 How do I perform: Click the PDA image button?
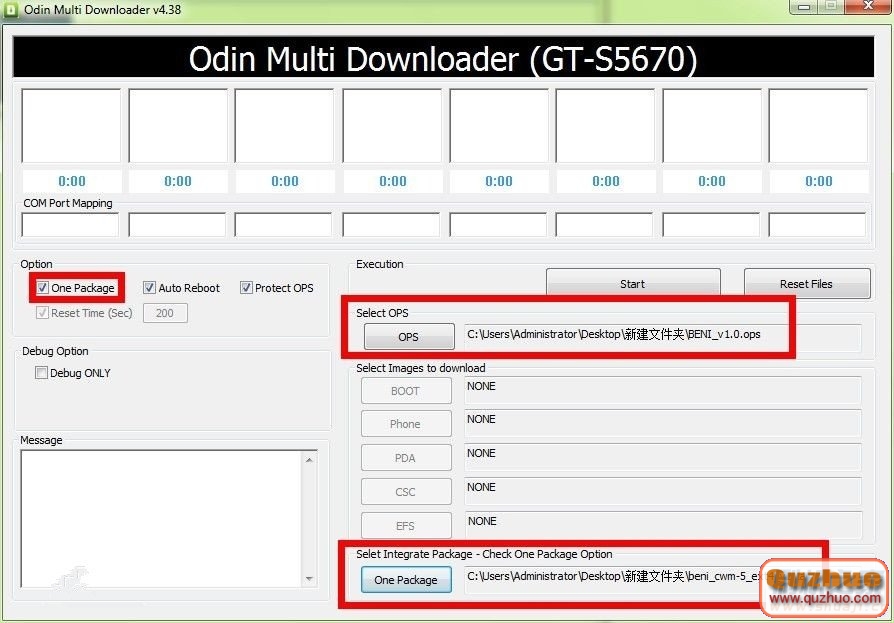(406, 458)
